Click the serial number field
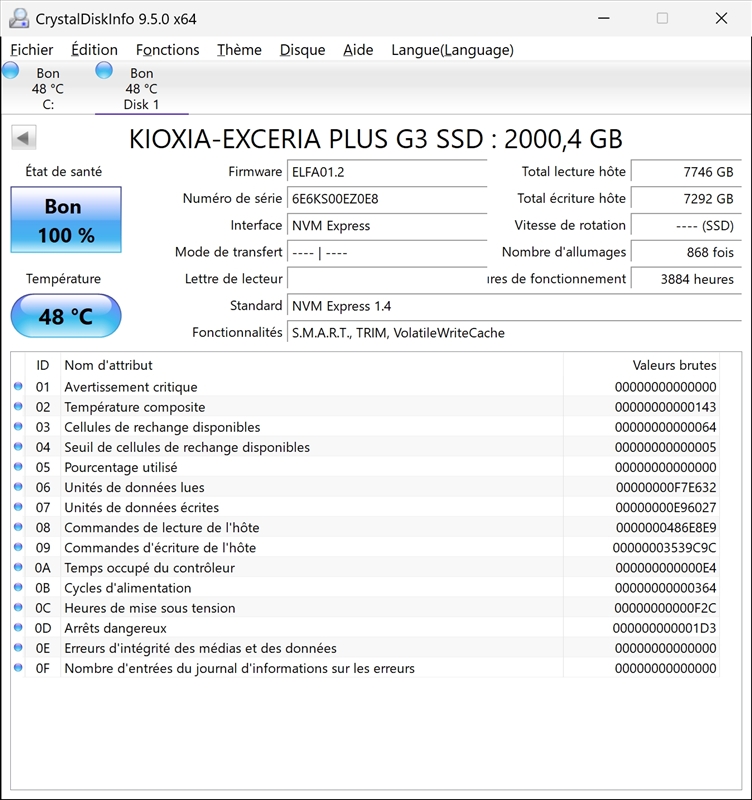 tap(387, 198)
